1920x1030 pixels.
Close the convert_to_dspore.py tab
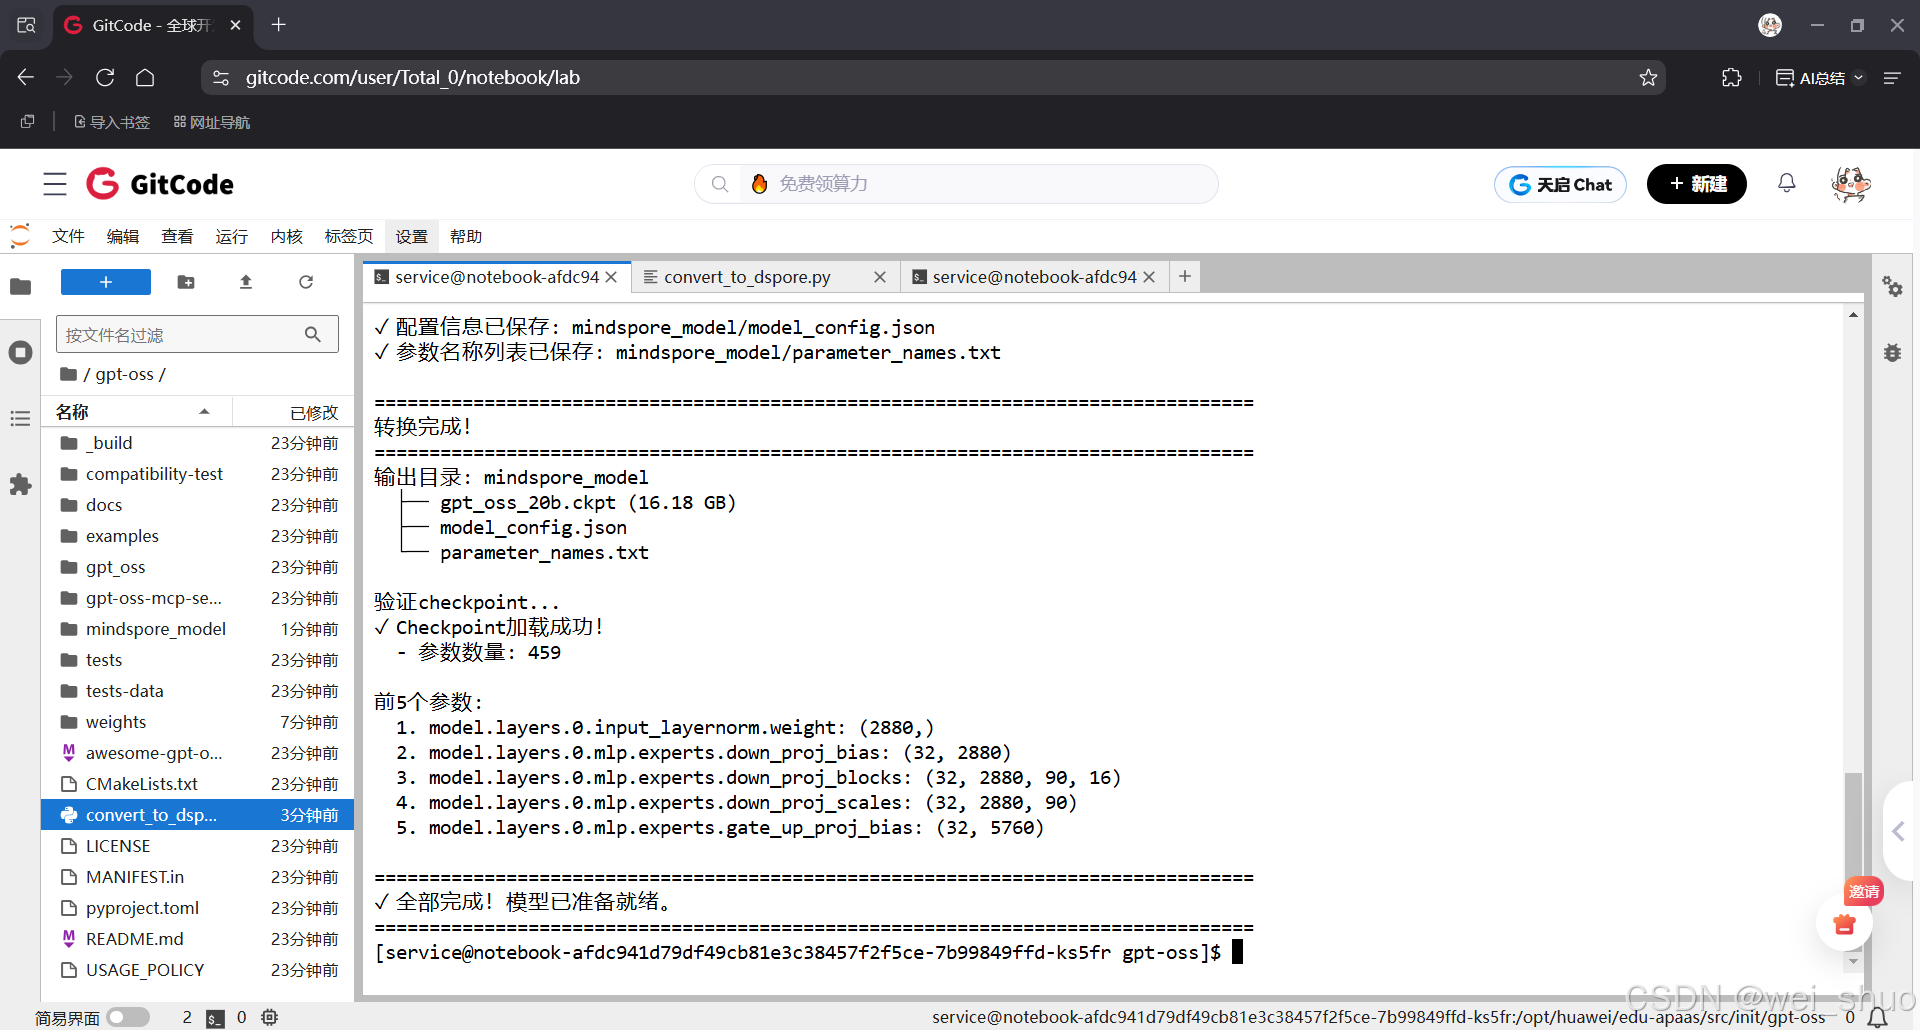(x=880, y=277)
